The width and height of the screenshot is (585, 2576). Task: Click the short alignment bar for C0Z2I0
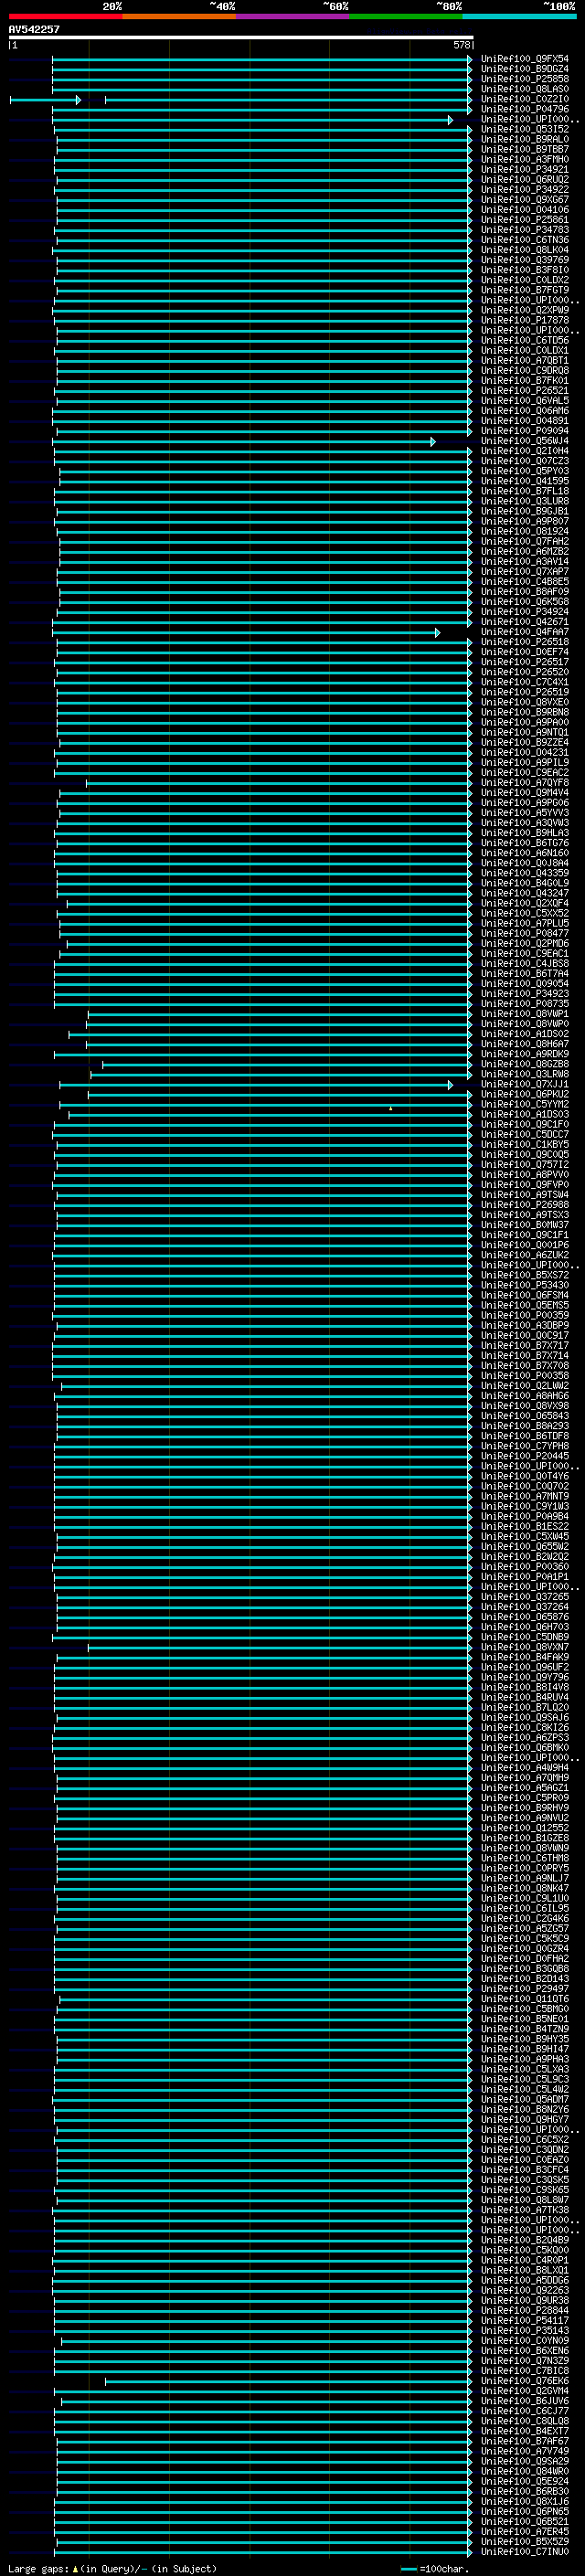(x=45, y=100)
